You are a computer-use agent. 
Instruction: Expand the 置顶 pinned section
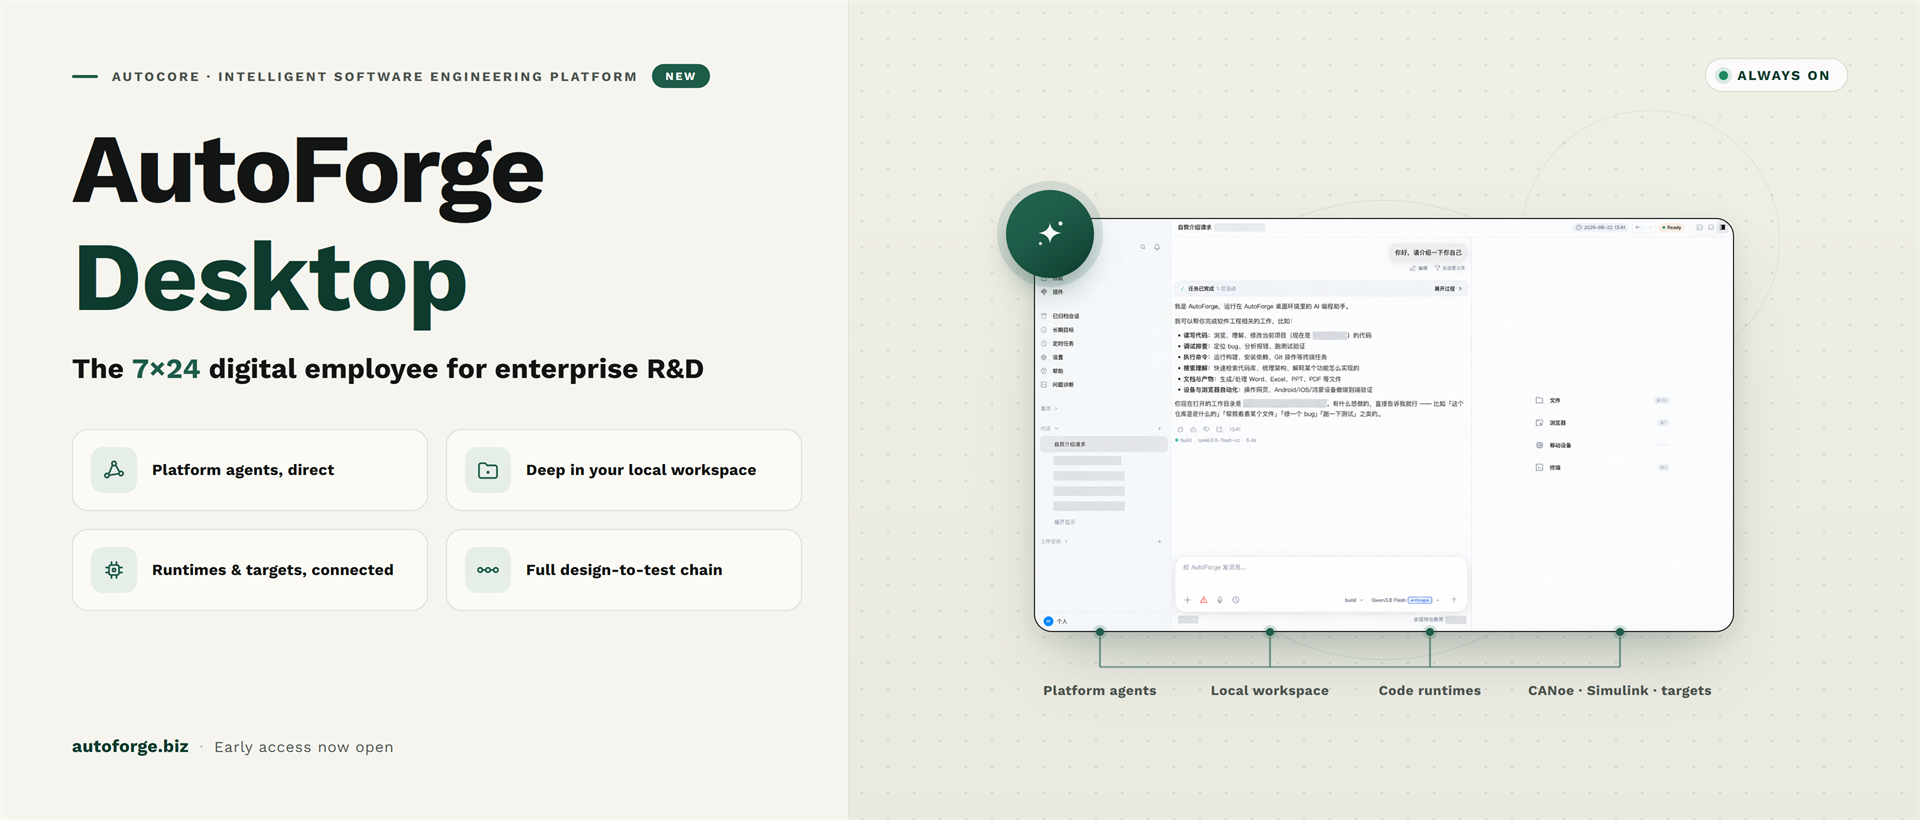pos(1049,408)
